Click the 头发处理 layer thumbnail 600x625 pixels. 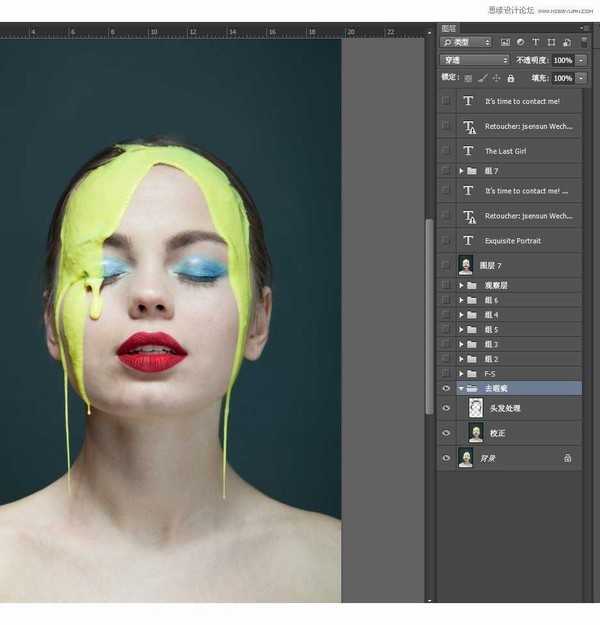tap(476, 408)
